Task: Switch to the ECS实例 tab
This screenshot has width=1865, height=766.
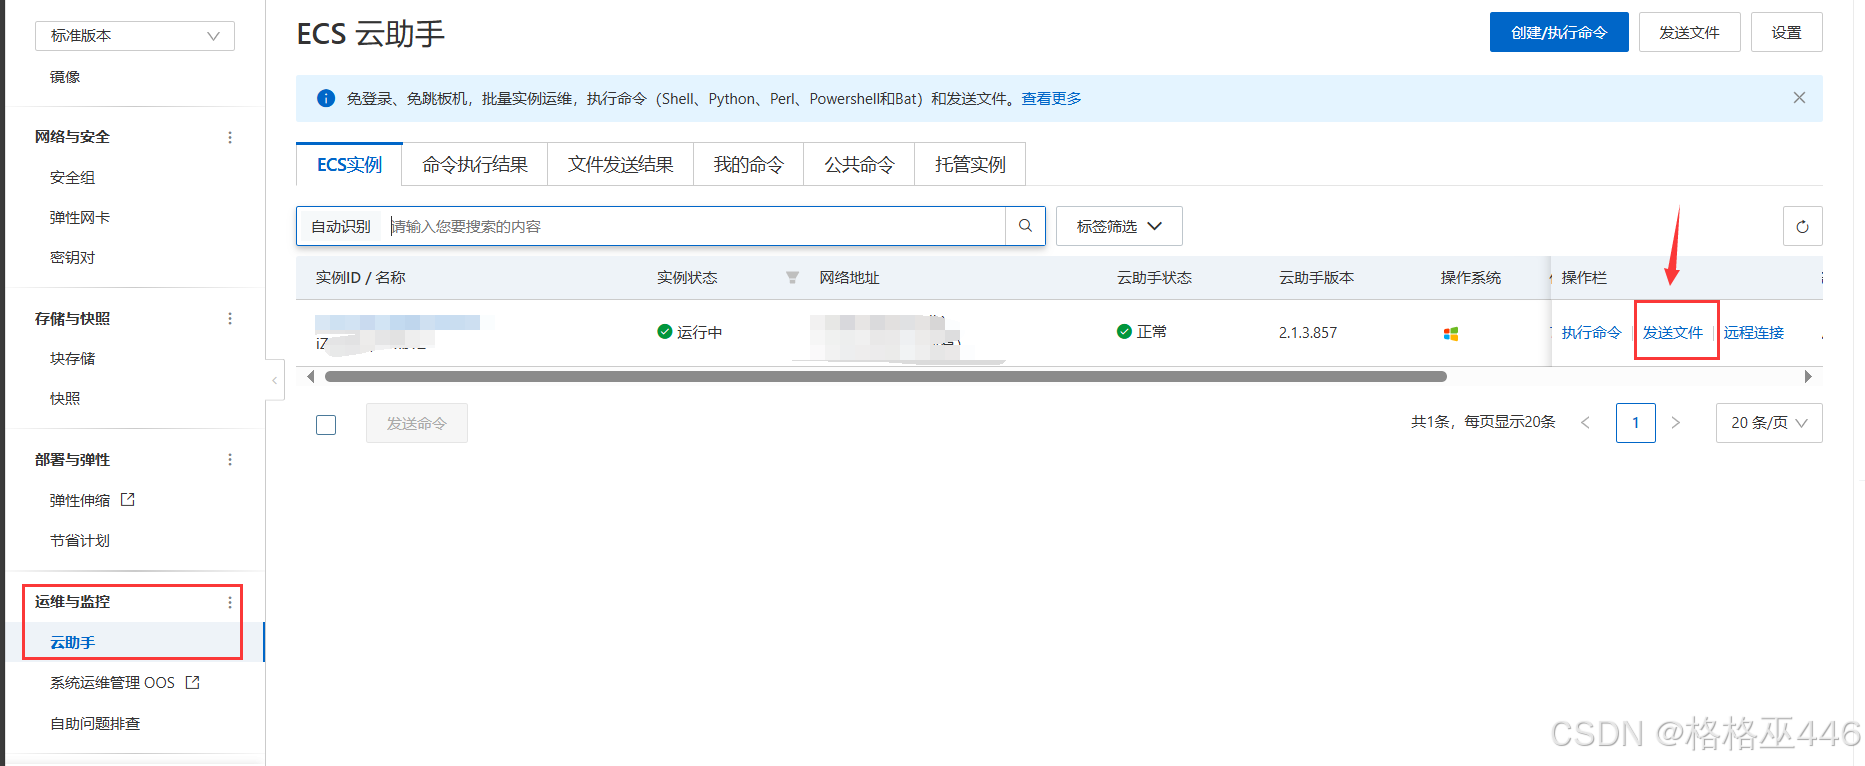Action: (349, 164)
